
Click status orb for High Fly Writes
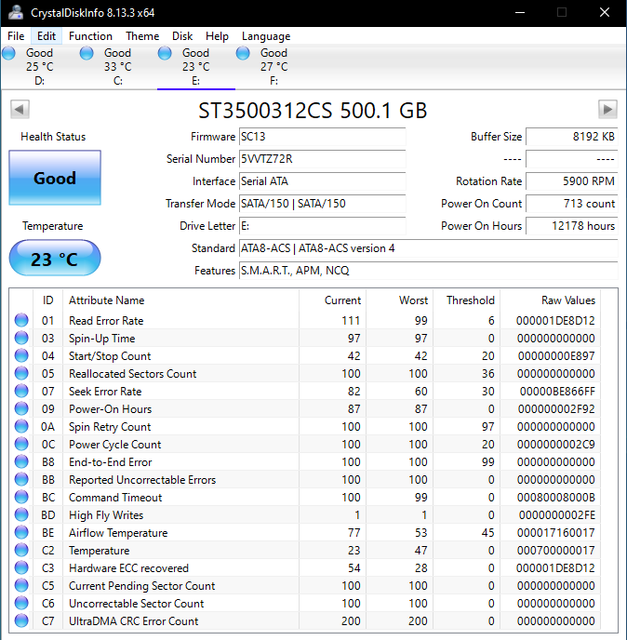point(21,515)
